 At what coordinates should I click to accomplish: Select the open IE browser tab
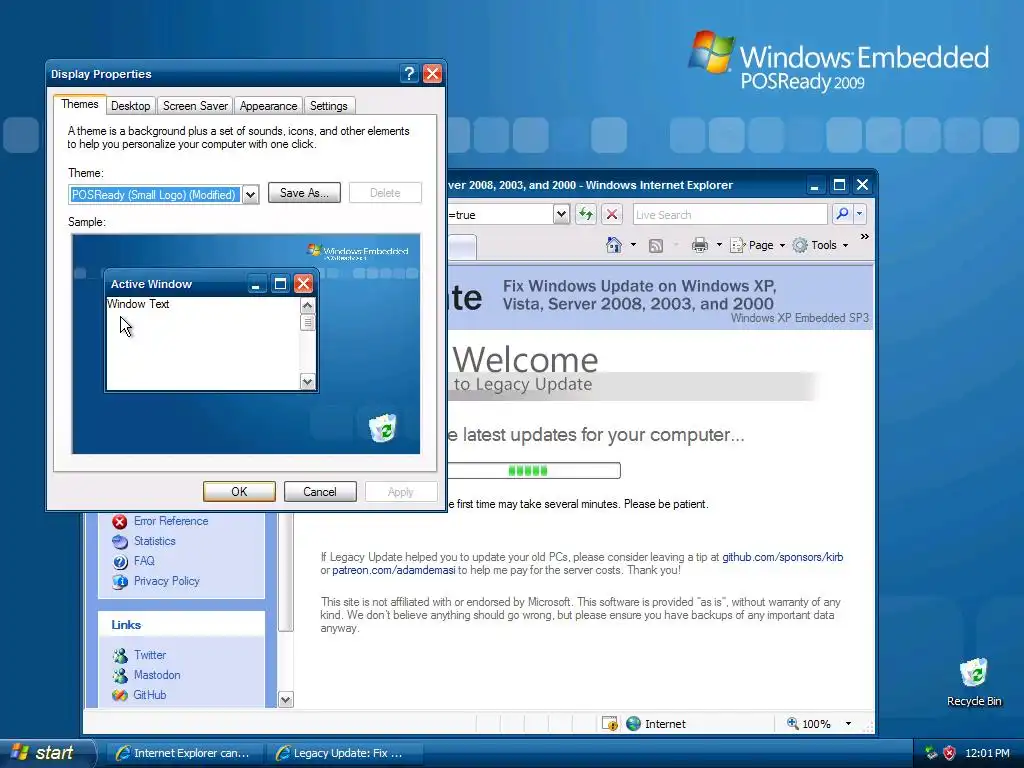462,248
